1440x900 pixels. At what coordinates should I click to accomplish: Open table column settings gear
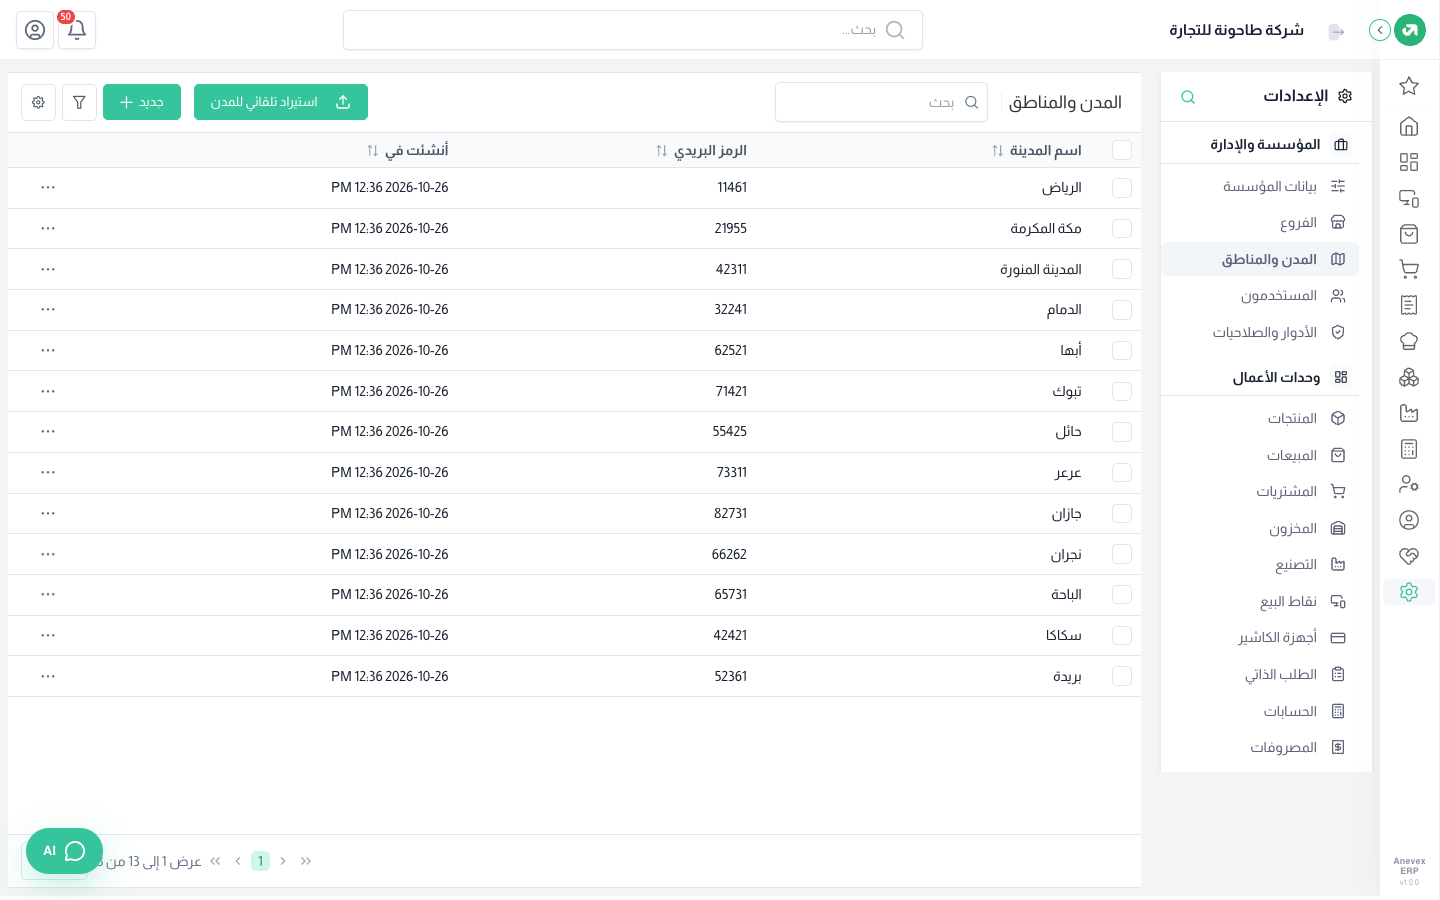[x=38, y=102]
